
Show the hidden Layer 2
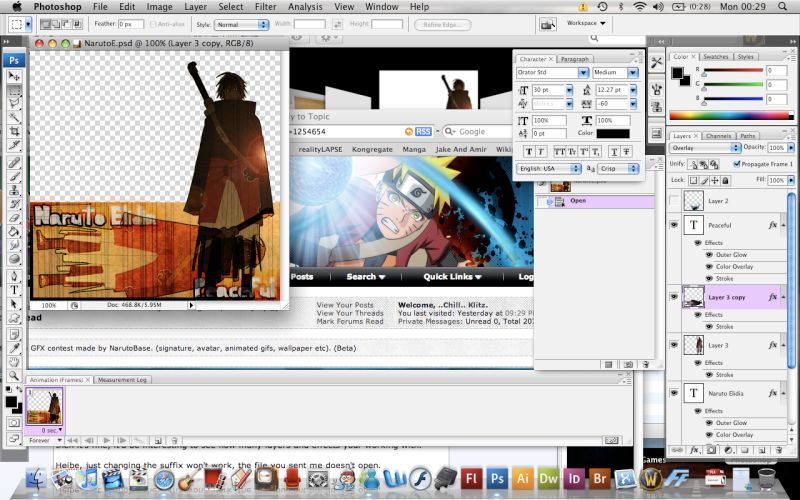pos(674,201)
